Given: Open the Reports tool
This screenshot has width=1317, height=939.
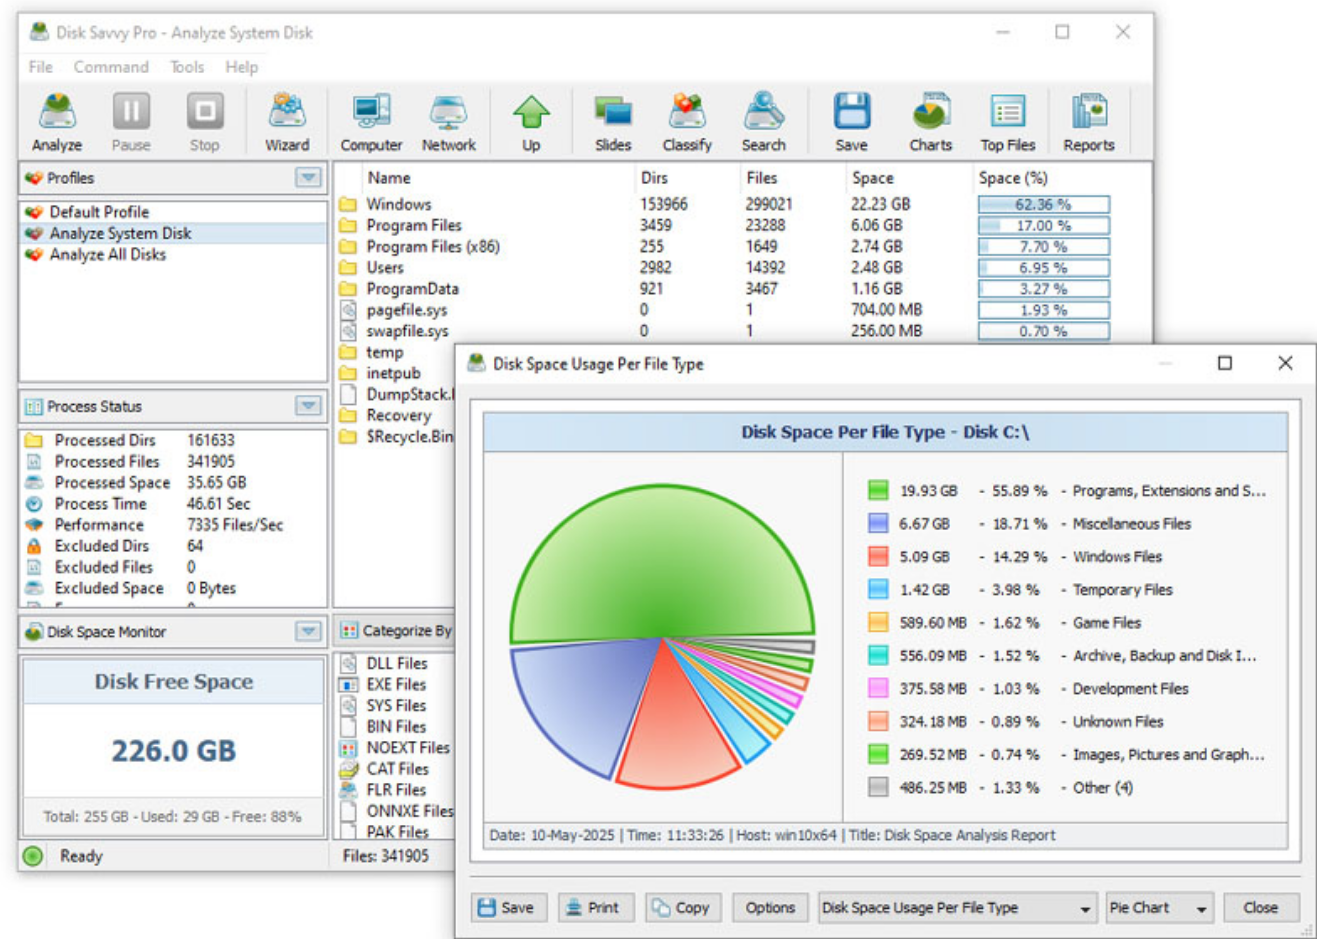Looking at the screenshot, I should click(x=1088, y=120).
